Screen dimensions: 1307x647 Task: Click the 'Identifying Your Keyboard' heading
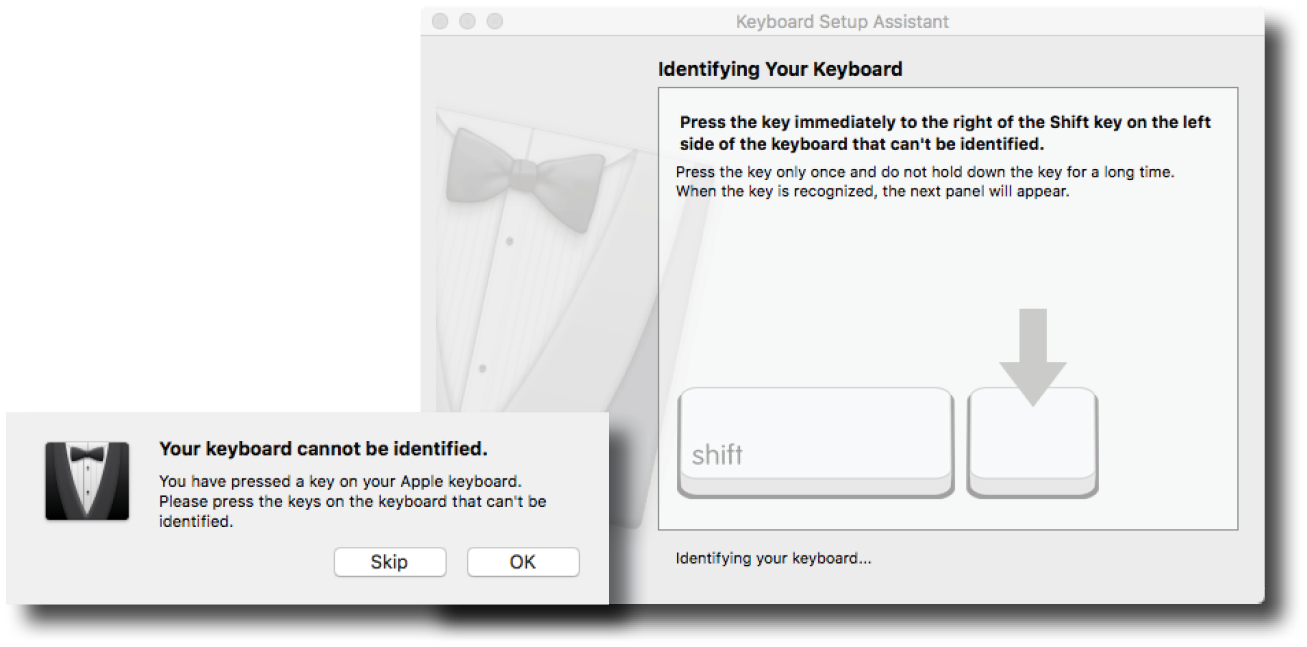(780, 70)
